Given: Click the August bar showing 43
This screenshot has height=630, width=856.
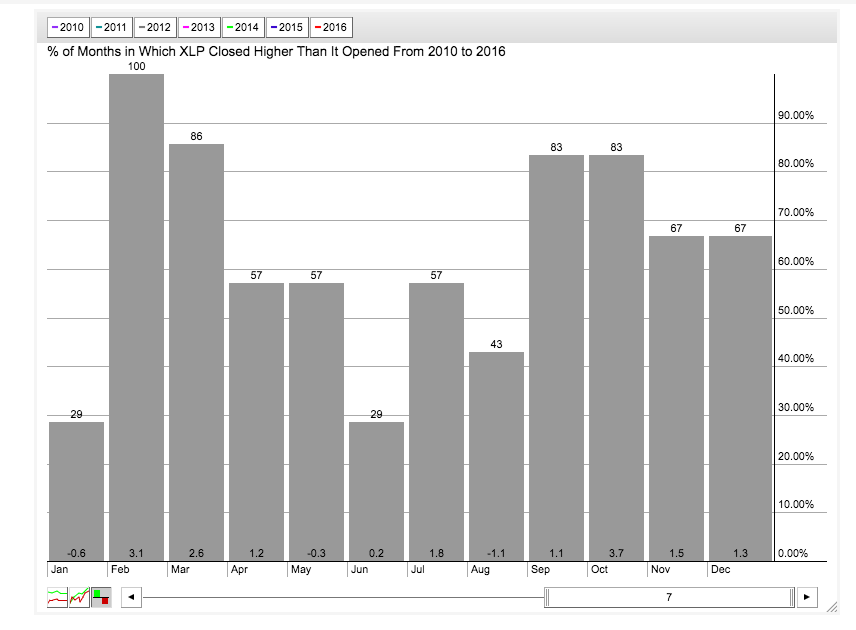Looking at the screenshot, I should click(496, 456).
